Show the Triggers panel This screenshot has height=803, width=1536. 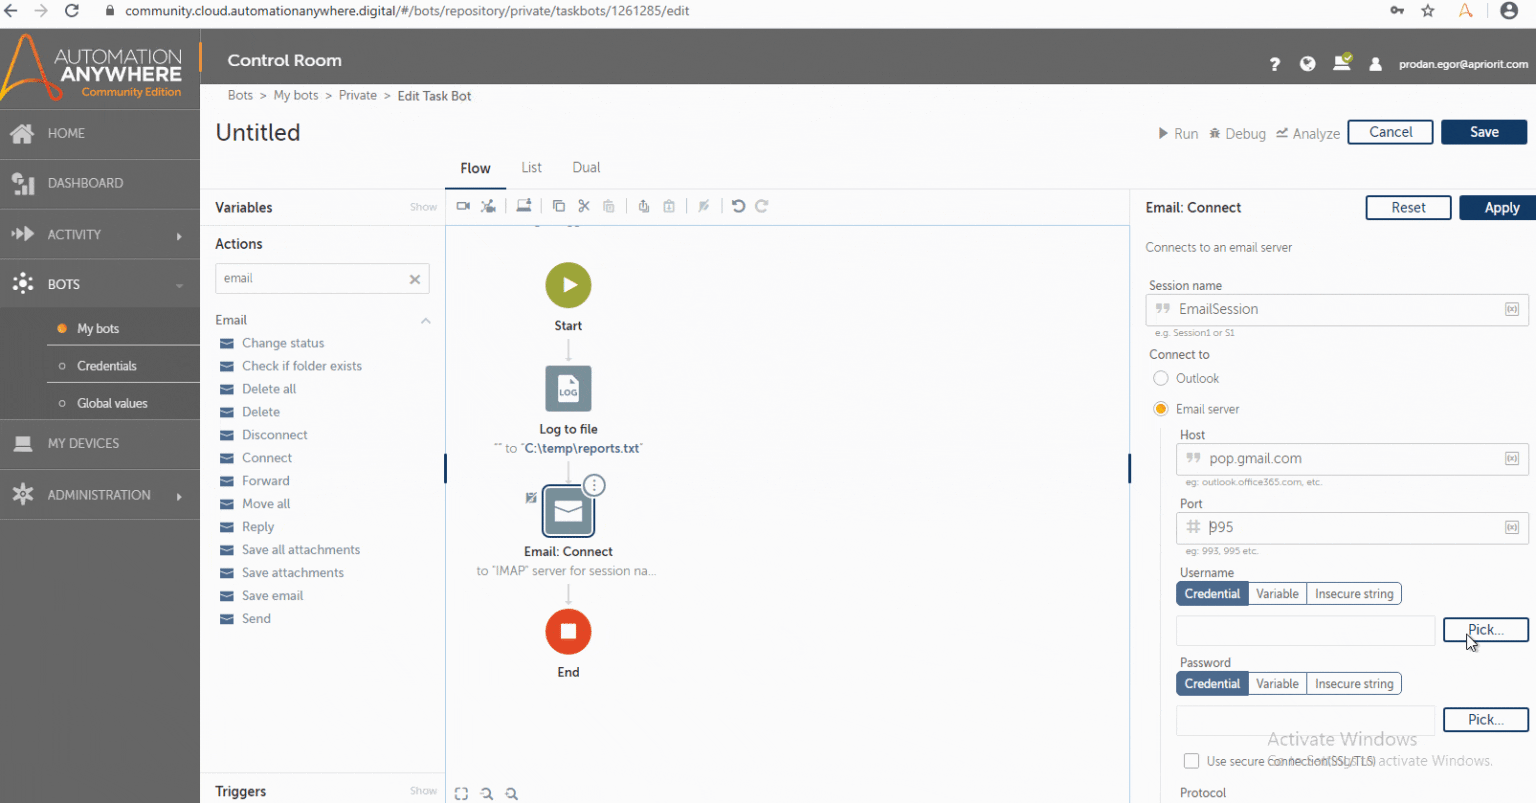tap(423, 790)
